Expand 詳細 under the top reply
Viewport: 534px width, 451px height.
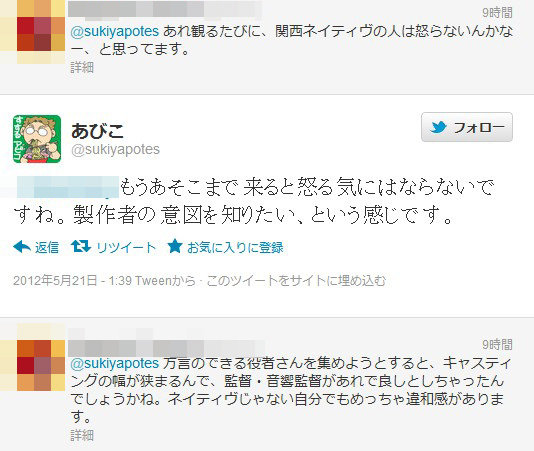tap(82, 67)
